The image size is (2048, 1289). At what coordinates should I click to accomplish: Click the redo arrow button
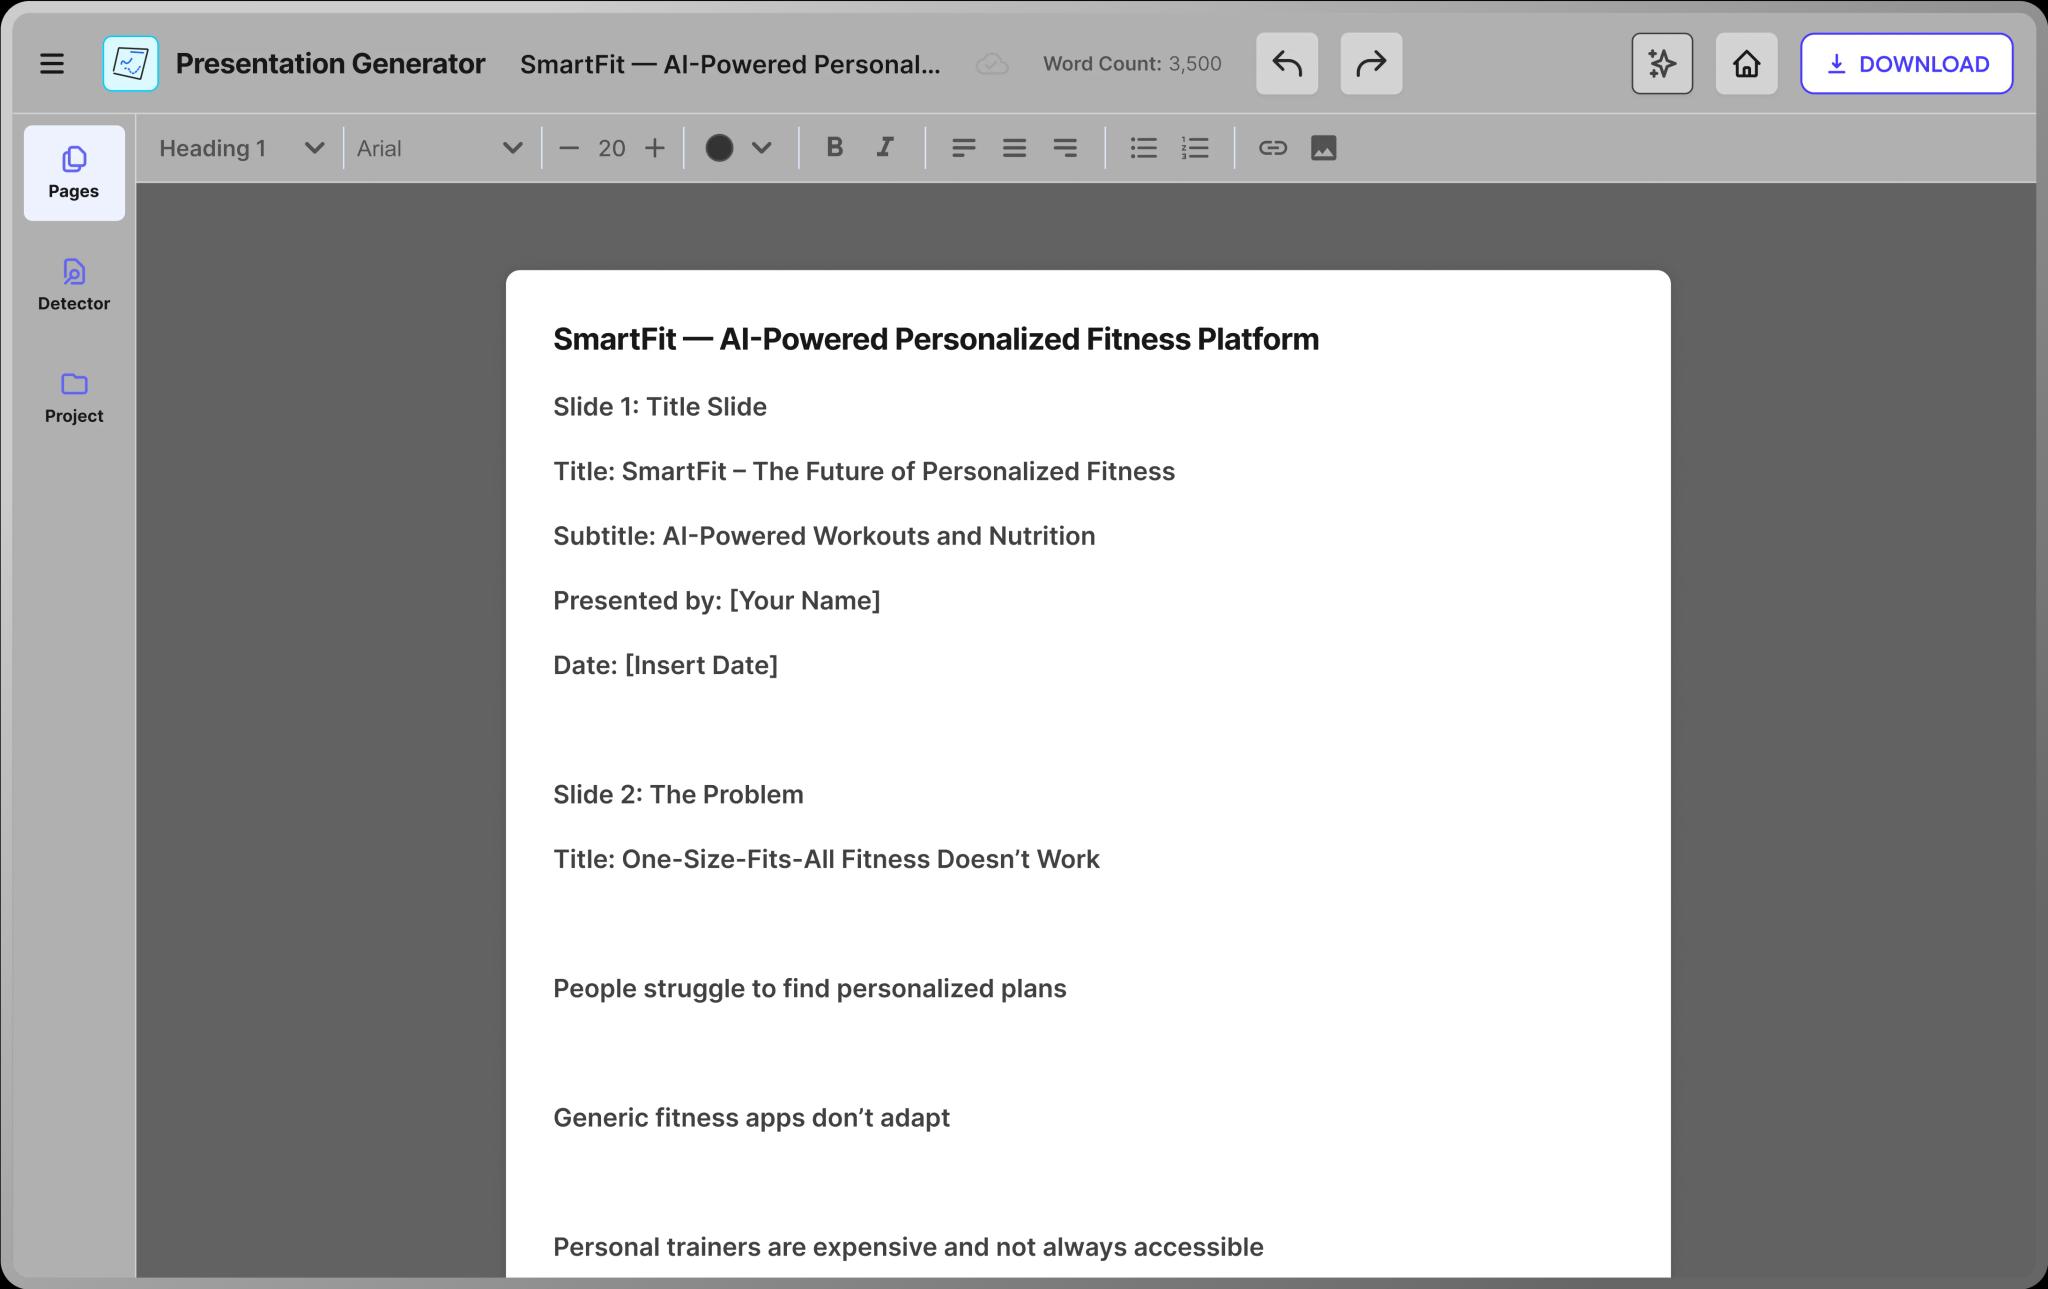[x=1370, y=64]
